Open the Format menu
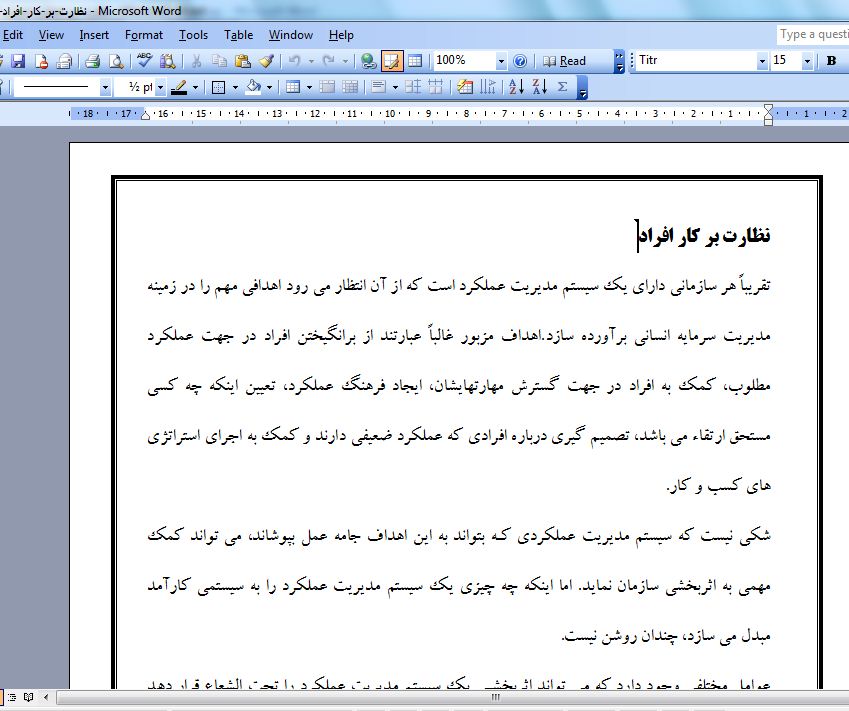The image size is (849, 711). (143, 35)
